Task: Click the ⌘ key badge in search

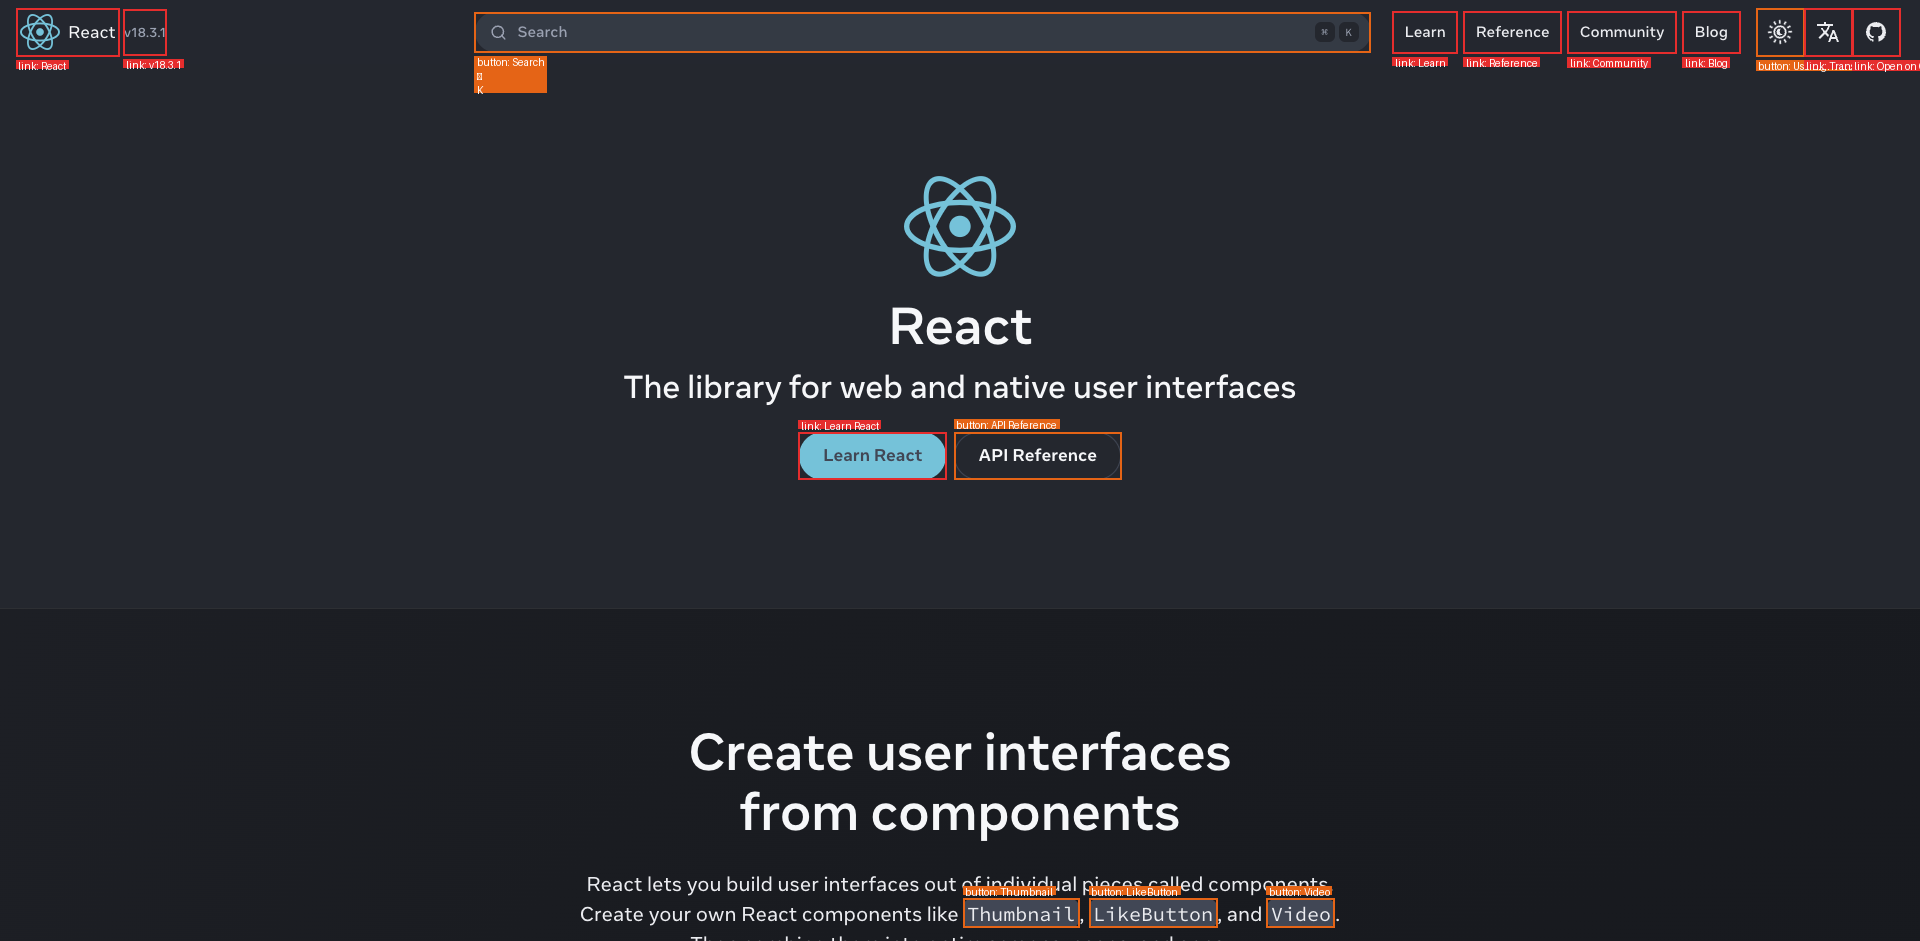Action: click(1324, 32)
